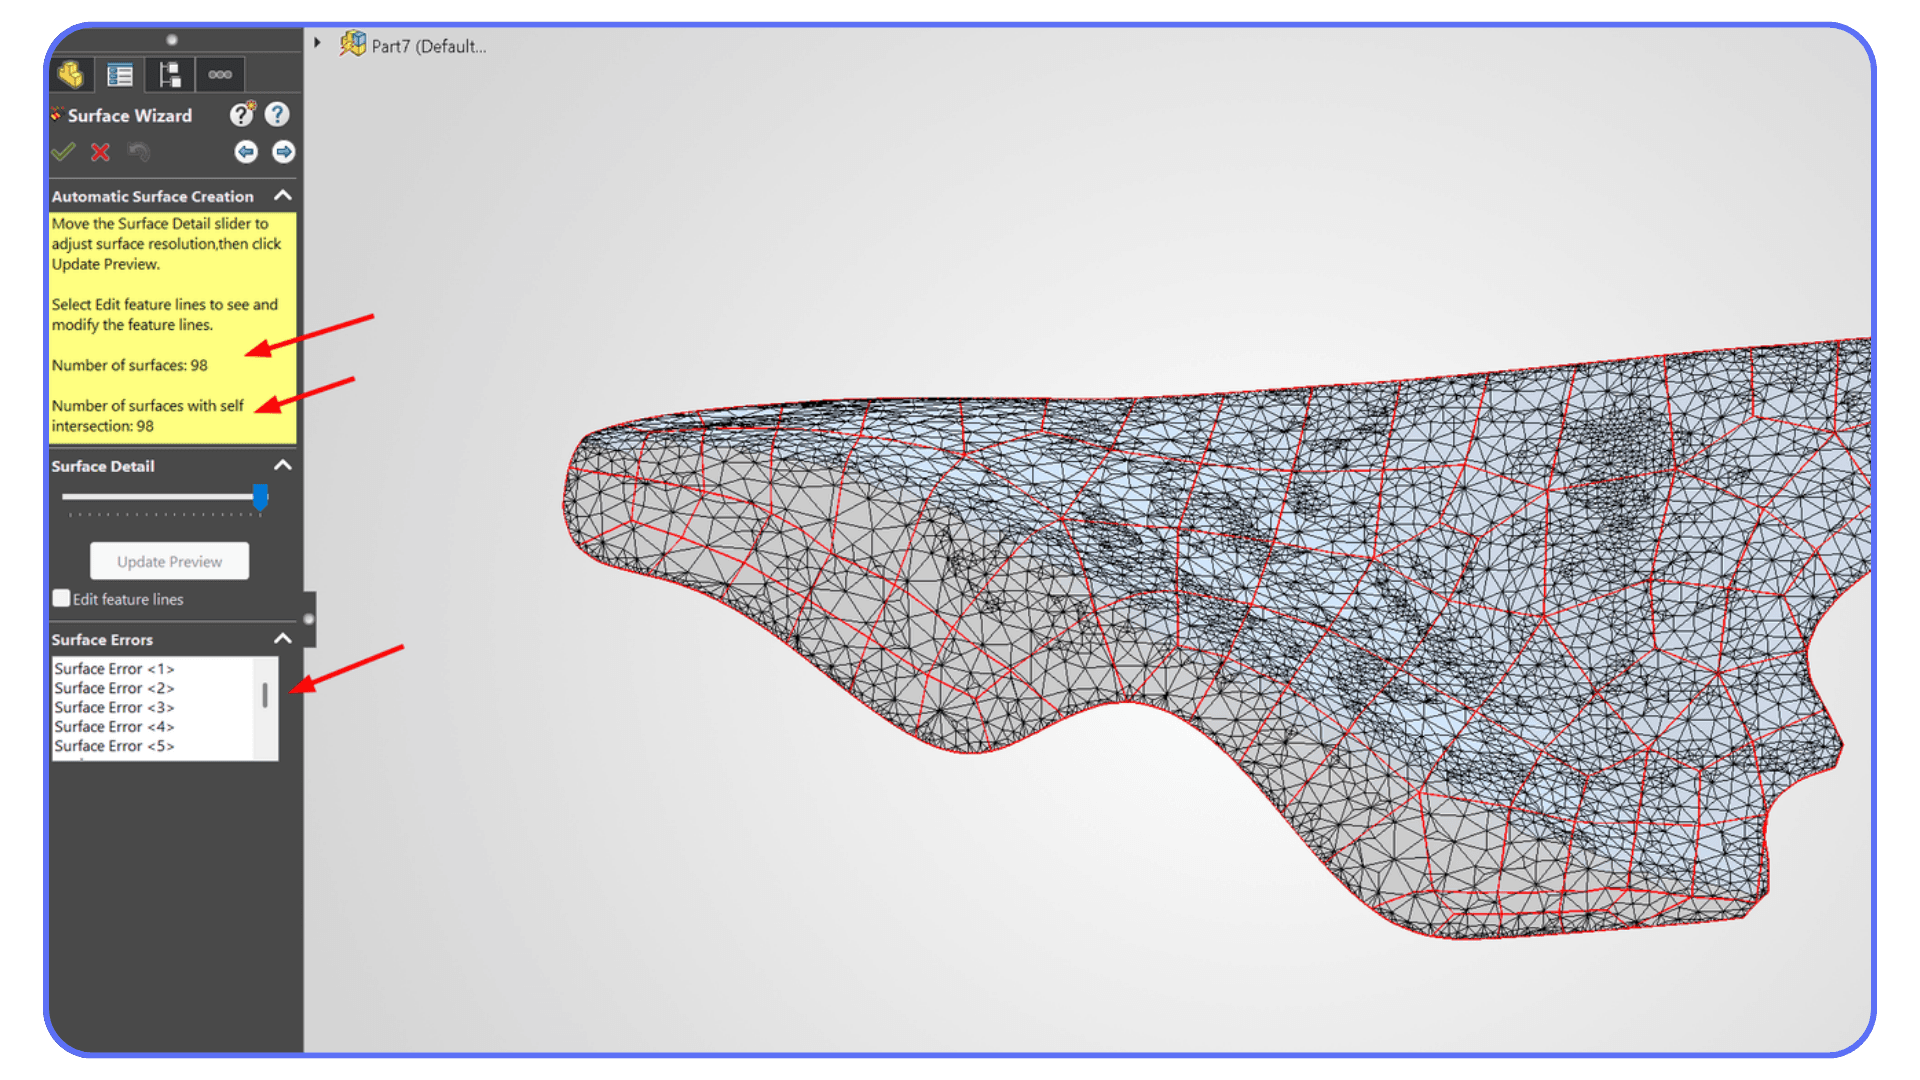
Task: Cancel the Surface Wizard with red X
Action: pos(99,152)
